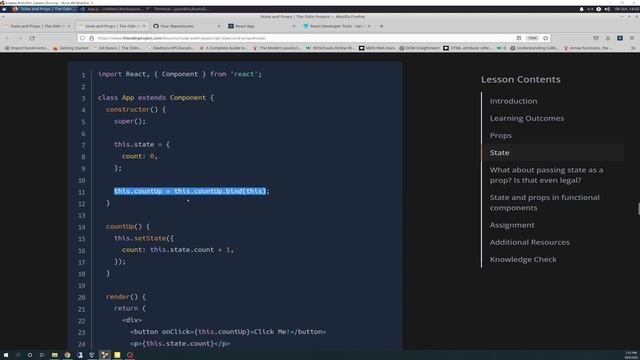
Task: Switch to the first State and Props tab
Action: click(x=37, y=26)
